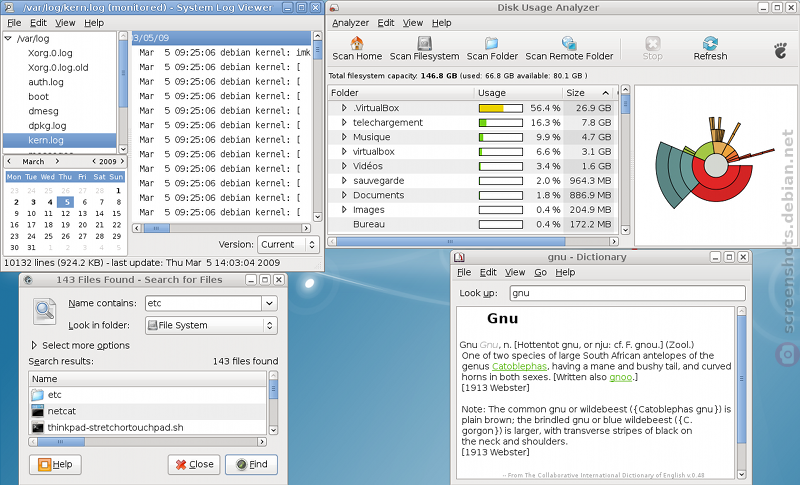Screen dimensions: 800x485
Task: Click the Dictionary window title bar icon
Action: [x=459, y=257]
